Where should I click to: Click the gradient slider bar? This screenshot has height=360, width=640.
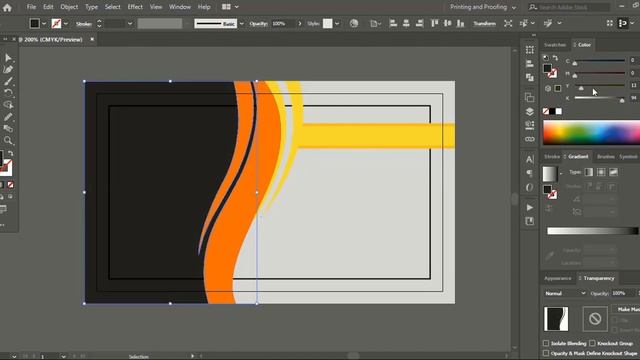593,231
